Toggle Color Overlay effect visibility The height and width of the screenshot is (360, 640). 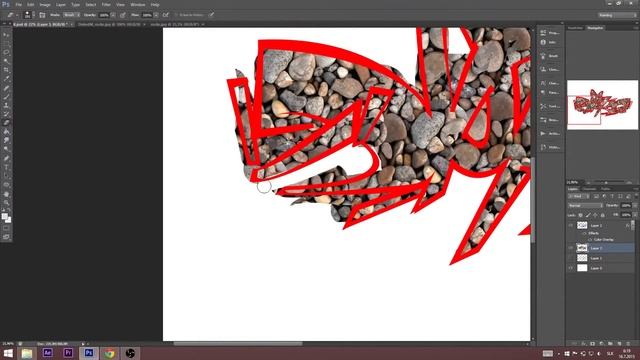[x=590, y=240]
